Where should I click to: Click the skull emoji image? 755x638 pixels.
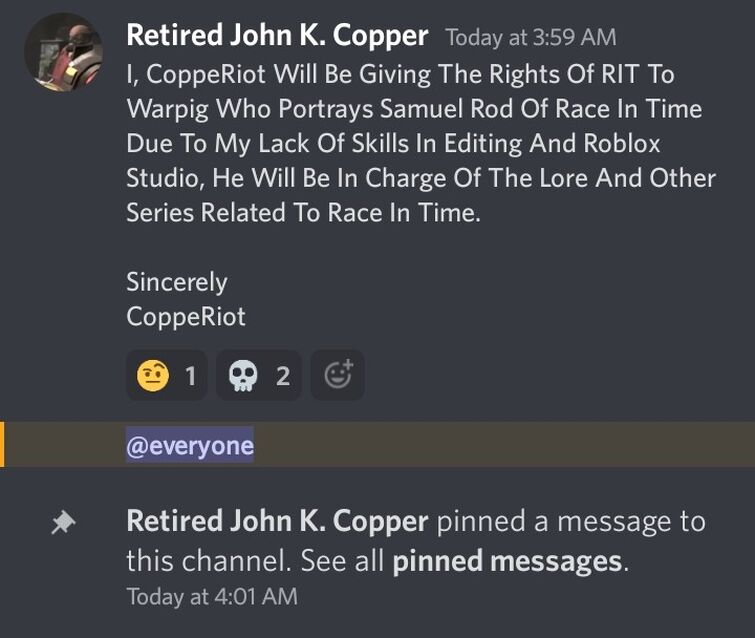(x=243, y=376)
